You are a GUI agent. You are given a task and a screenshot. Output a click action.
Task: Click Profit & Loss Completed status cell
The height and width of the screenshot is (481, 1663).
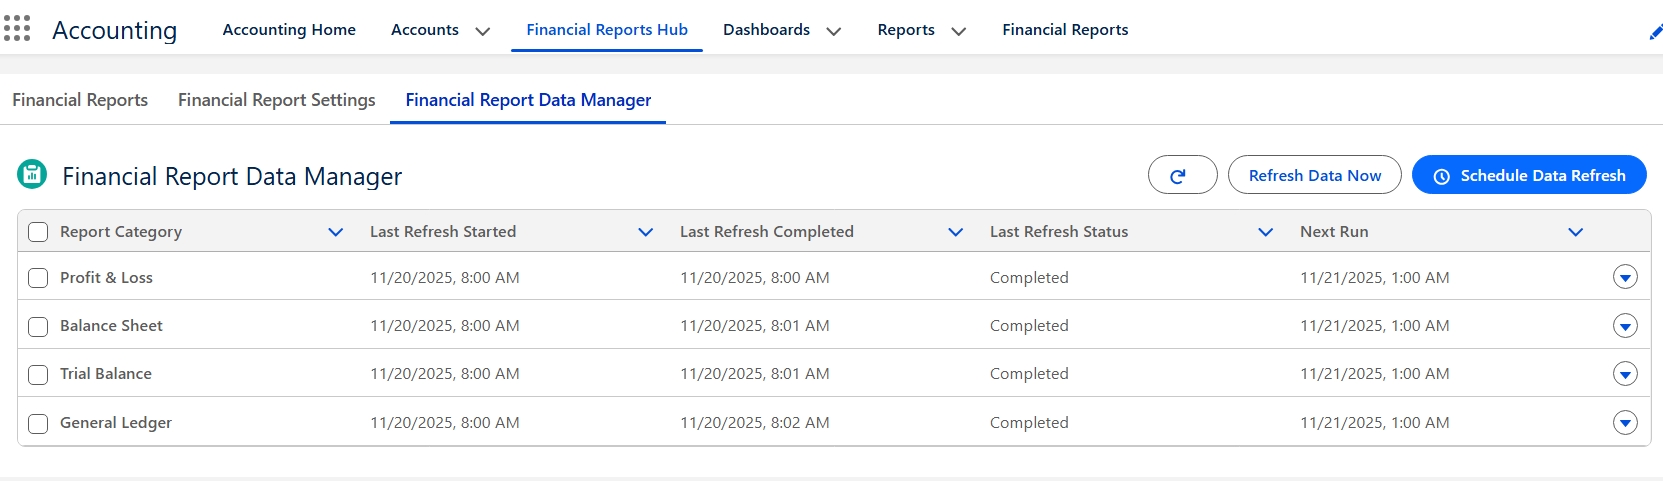[x=1029, y=278]
